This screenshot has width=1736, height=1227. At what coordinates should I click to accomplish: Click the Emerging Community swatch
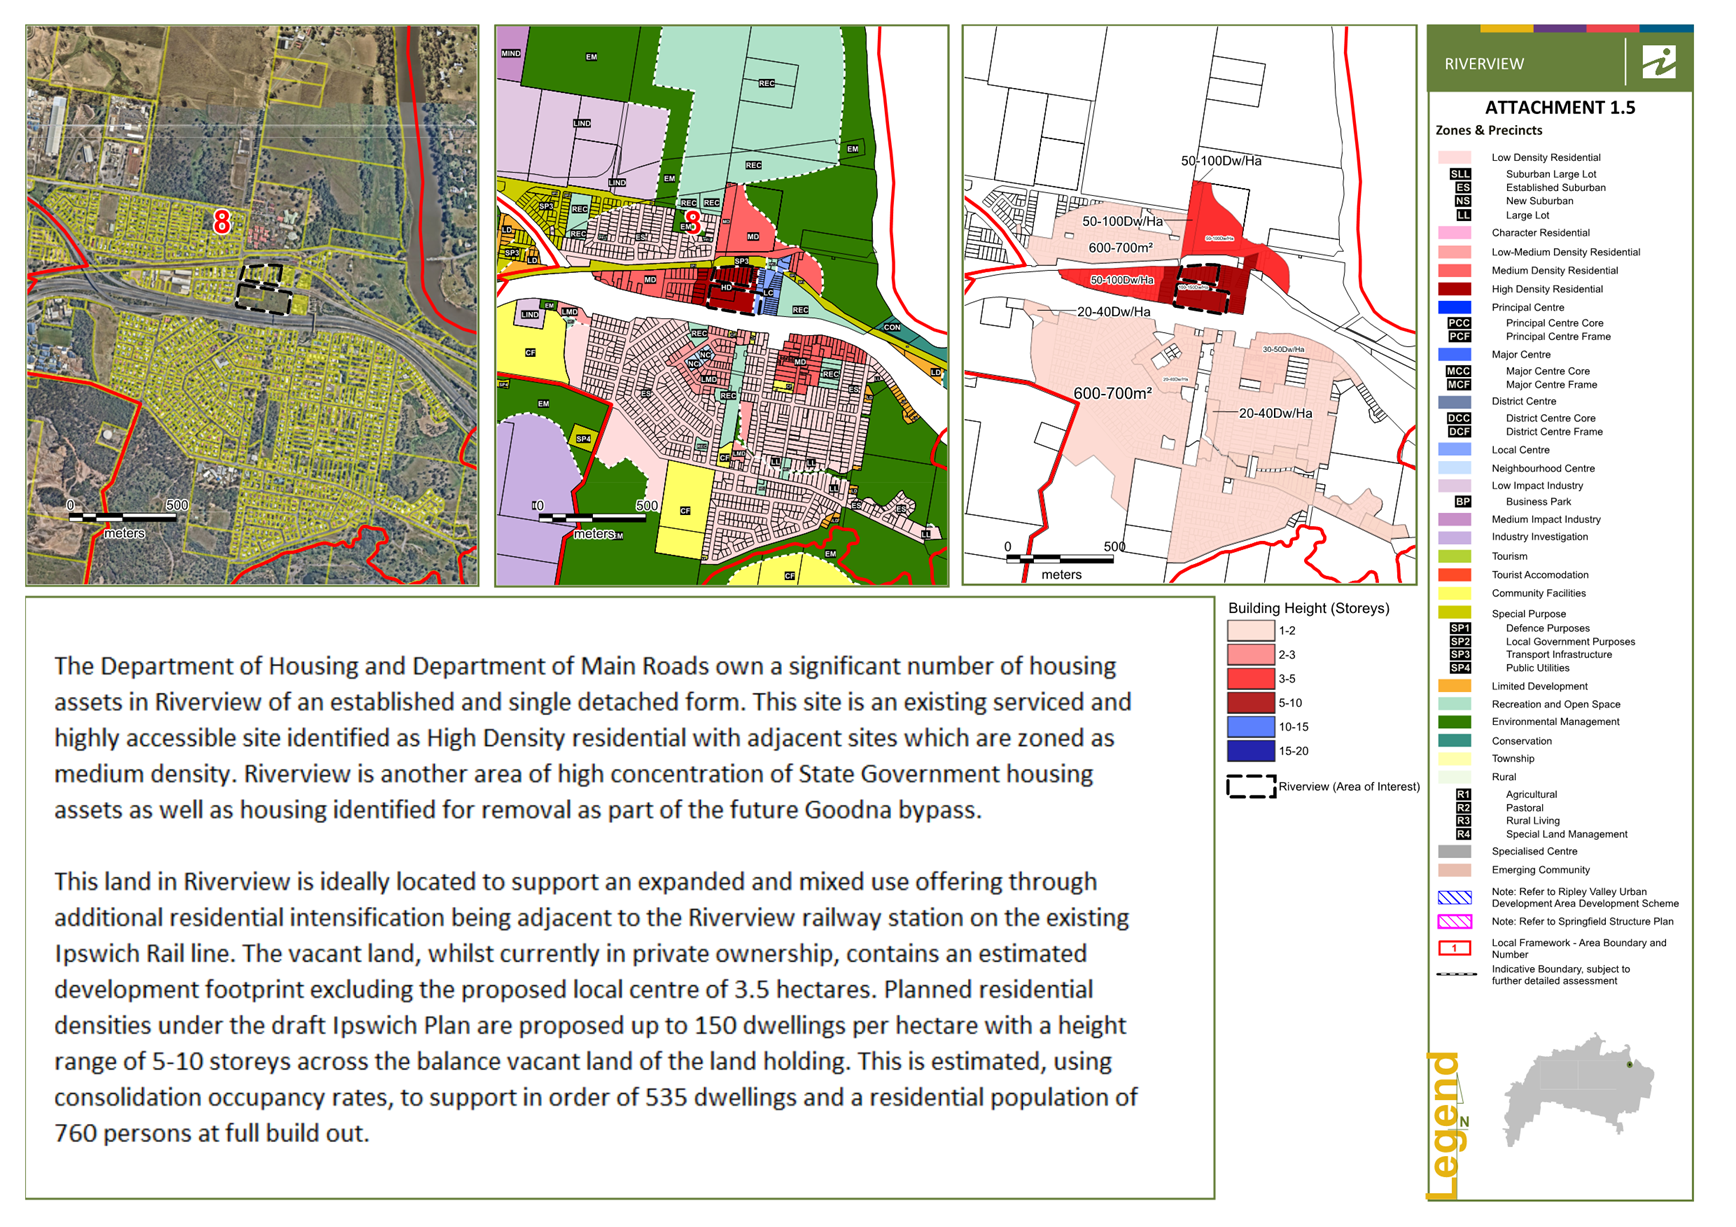tap(1455, 870)
